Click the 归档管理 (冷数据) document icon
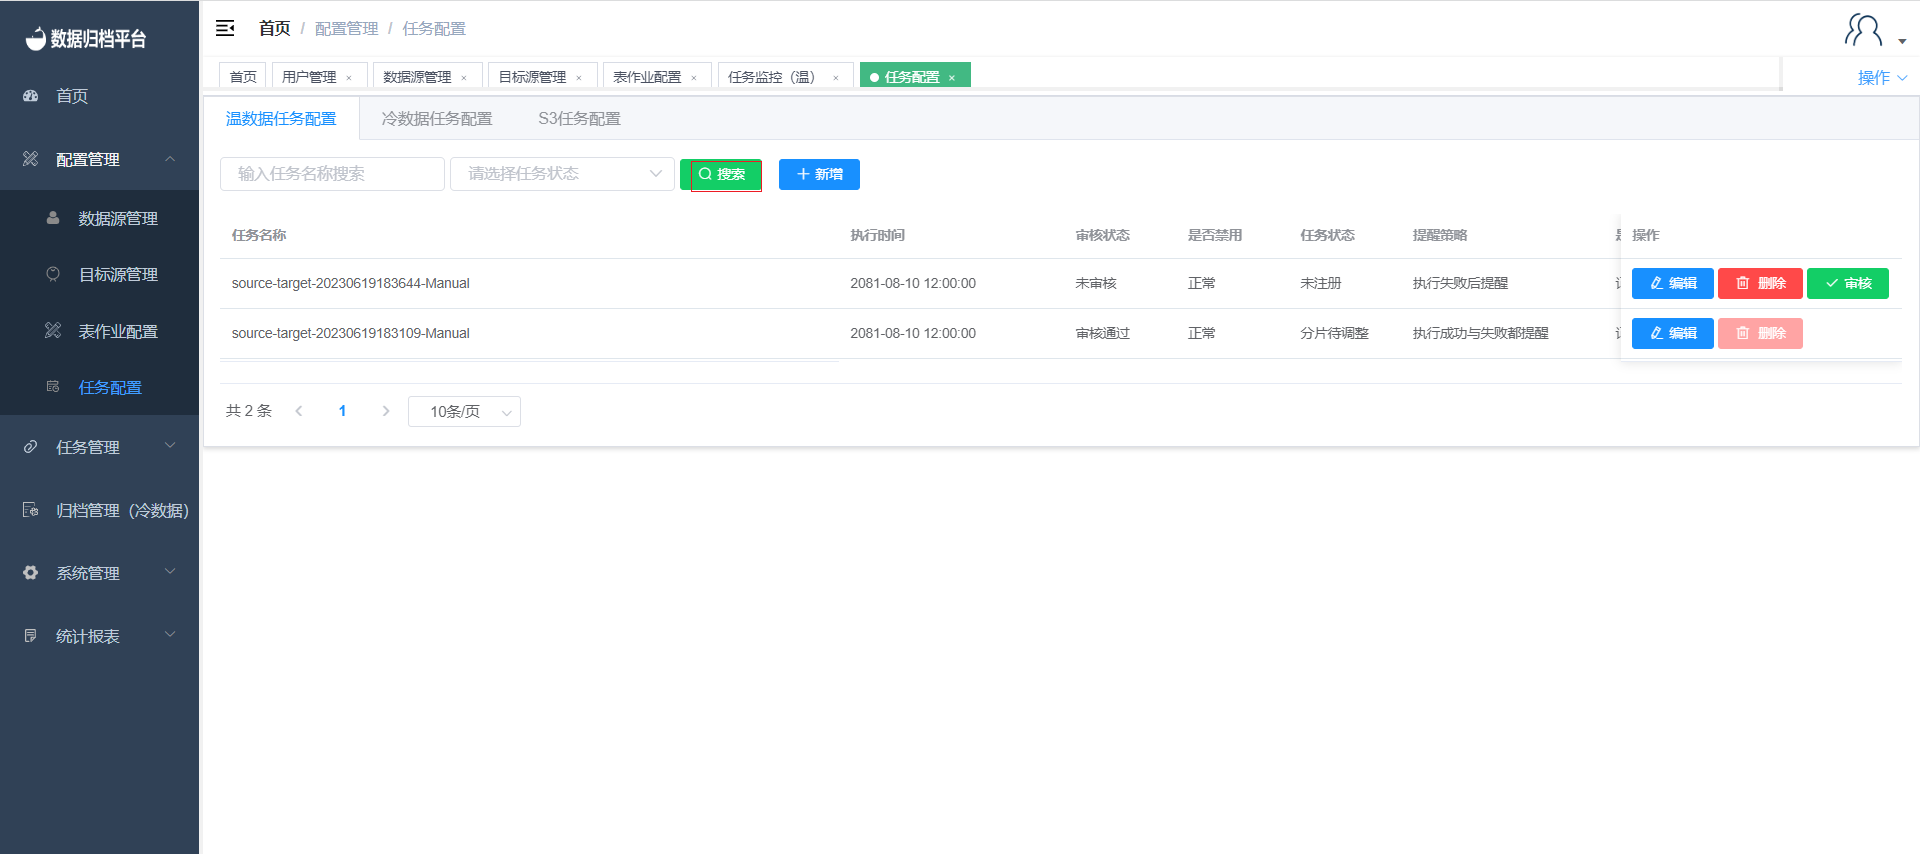Screen dimensions: 1920x854 click(x=31, y=510)
